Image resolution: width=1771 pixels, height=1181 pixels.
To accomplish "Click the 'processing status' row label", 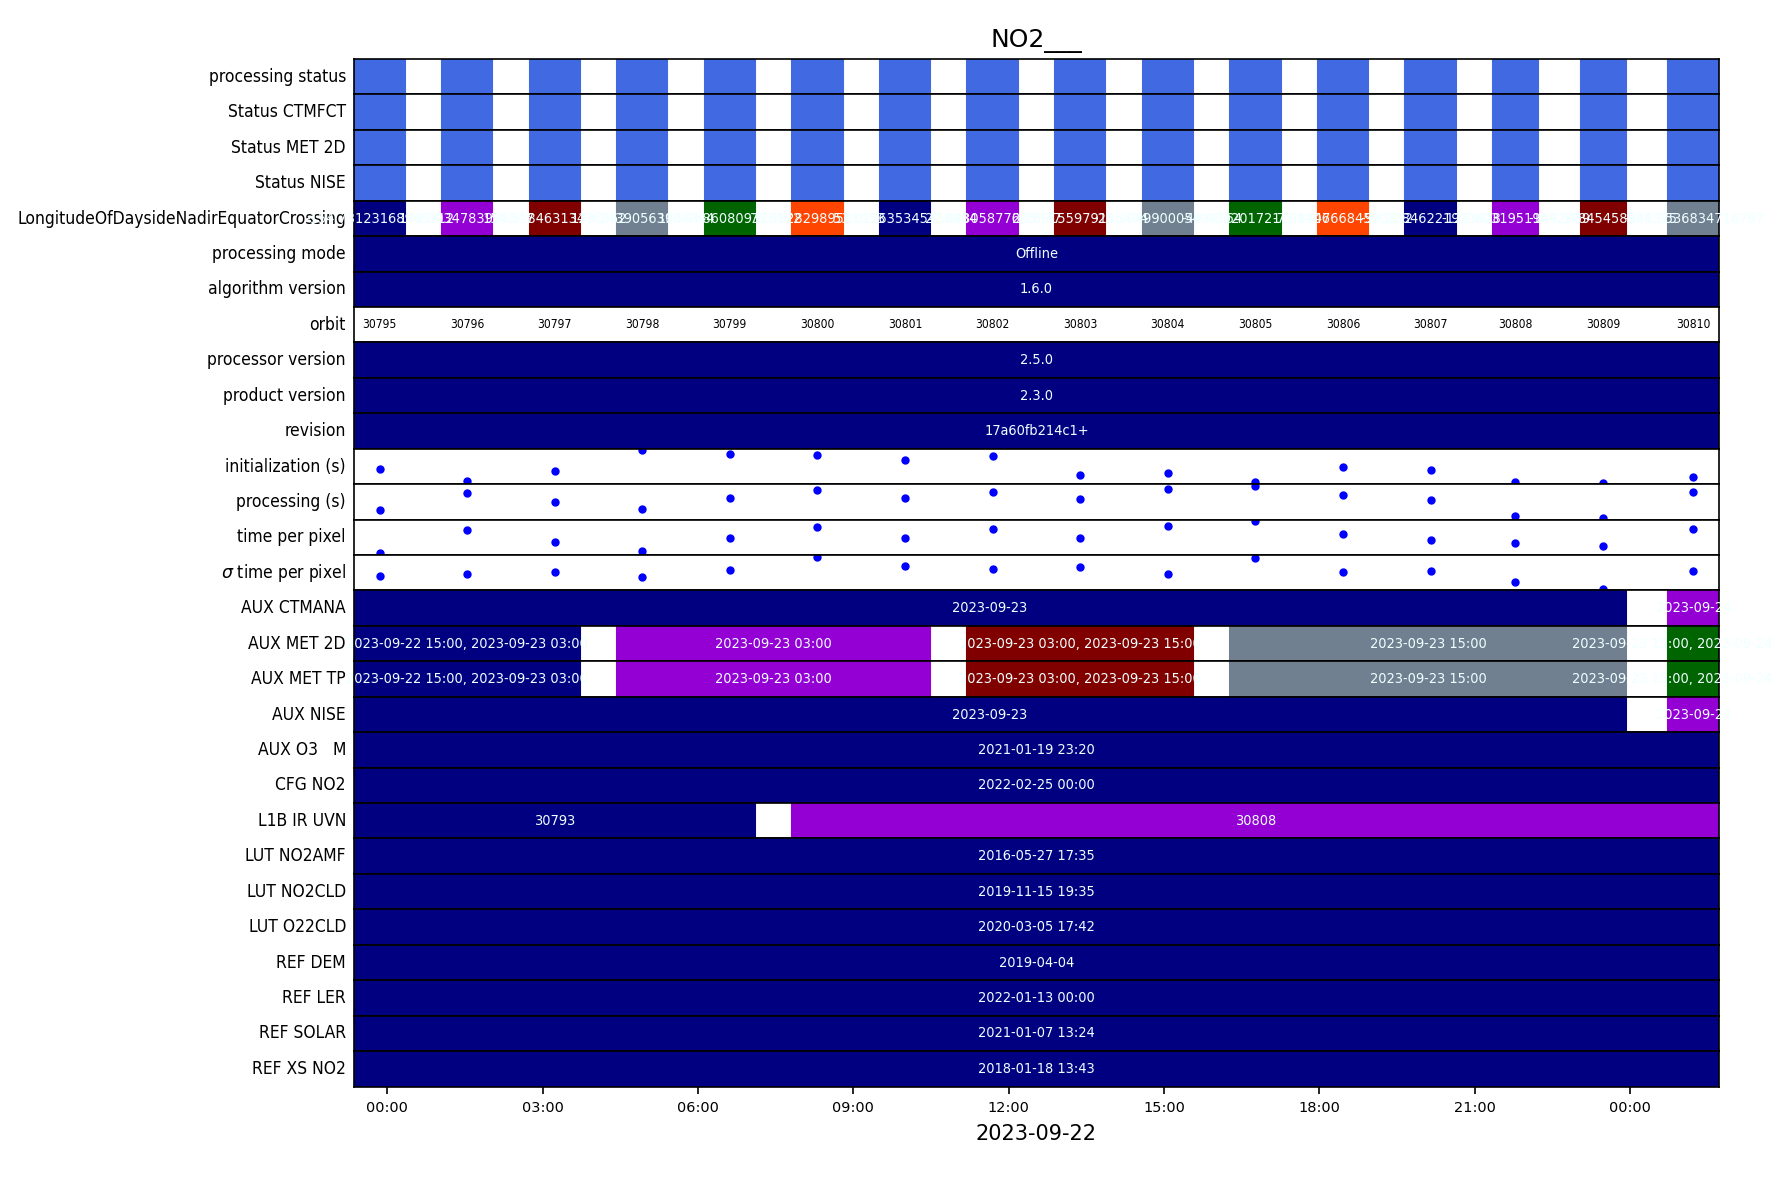I will (x=277, y=76).
